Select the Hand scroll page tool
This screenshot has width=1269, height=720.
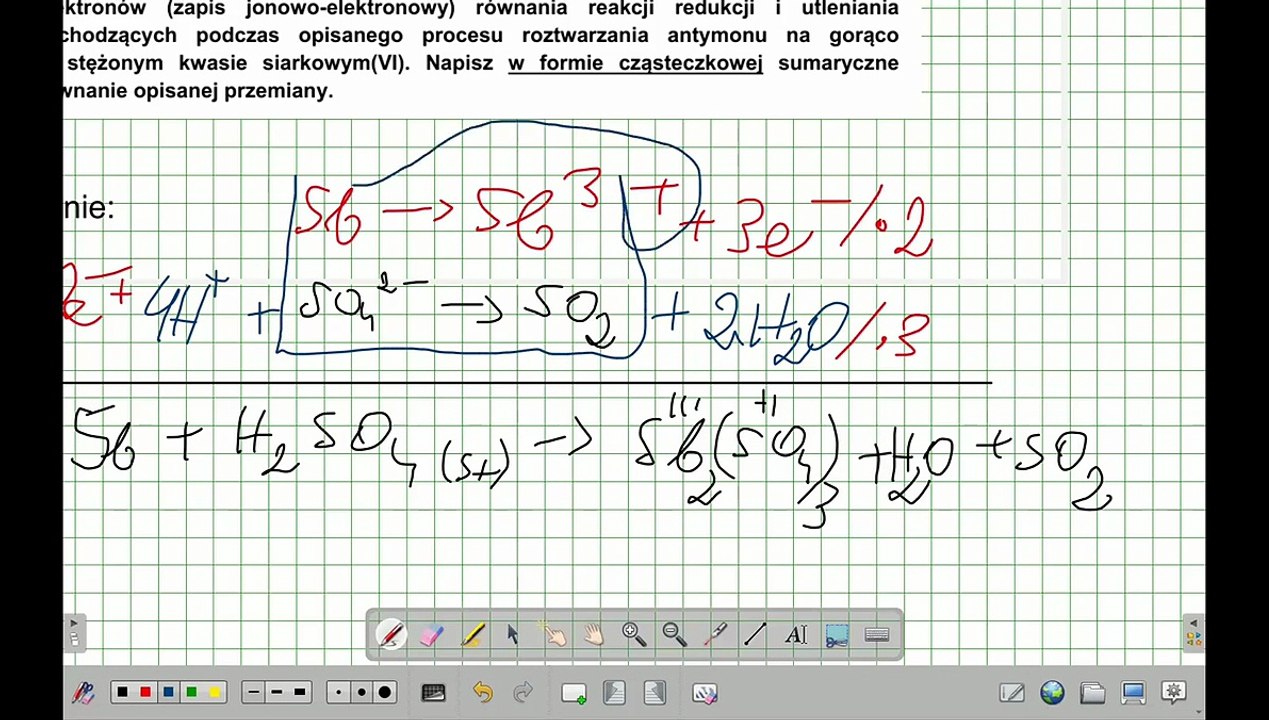(594, 634)
